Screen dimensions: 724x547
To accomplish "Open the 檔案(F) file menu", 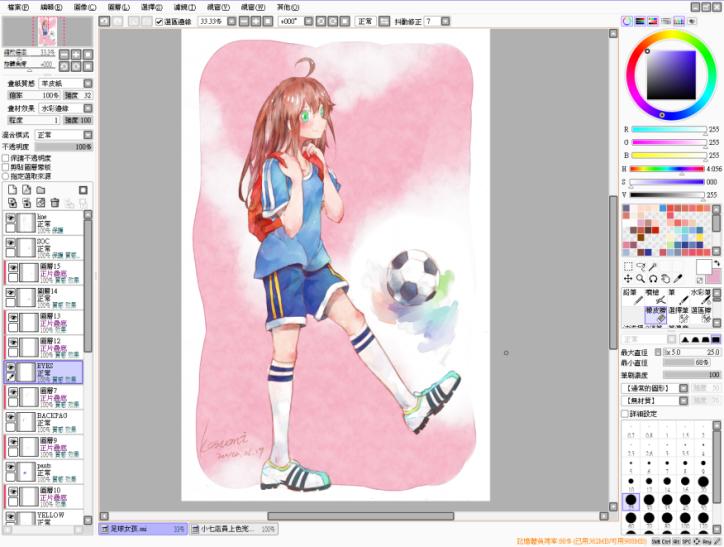I will coord(18,7).
